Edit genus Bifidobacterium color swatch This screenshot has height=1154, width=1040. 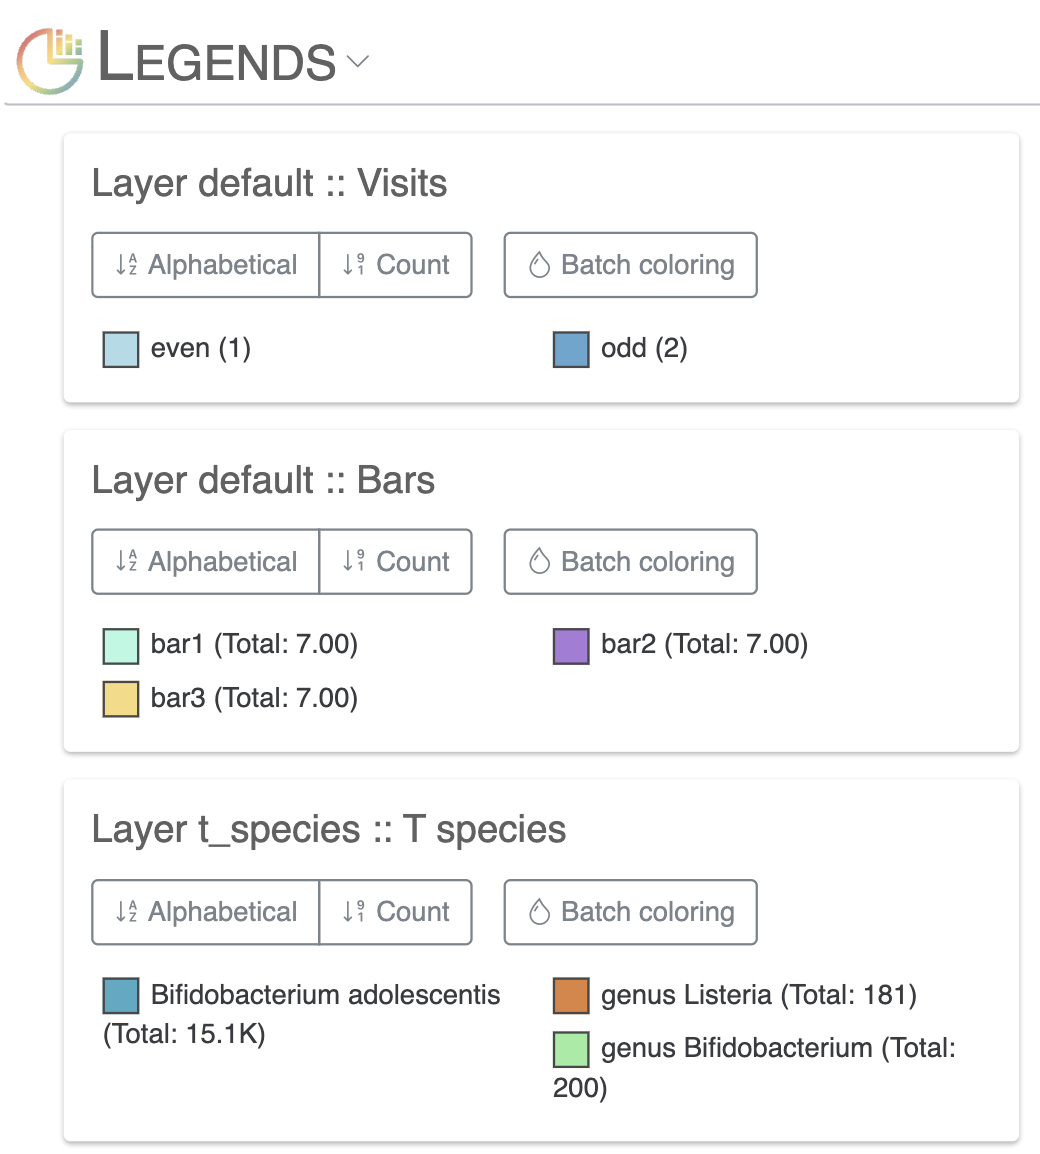[x=571, y=1049]
